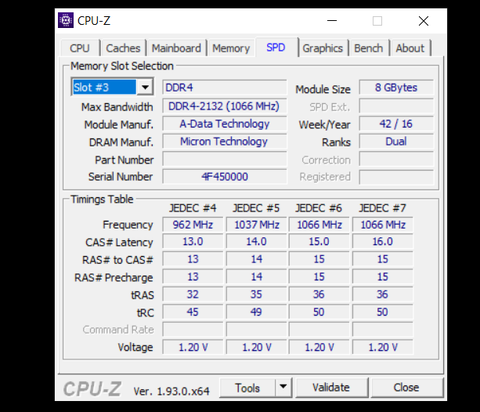The image size is (480, 412).
Task: Click the 8 GBytes module size value
Action: point(396,88)
